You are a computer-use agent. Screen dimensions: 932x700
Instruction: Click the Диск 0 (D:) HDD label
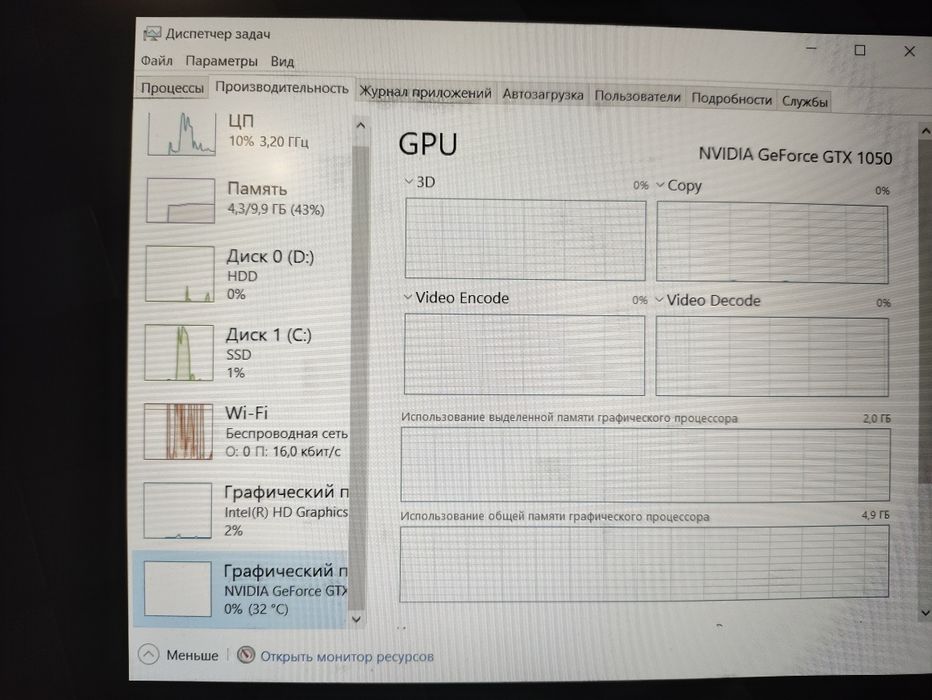(x=270, y=275)
